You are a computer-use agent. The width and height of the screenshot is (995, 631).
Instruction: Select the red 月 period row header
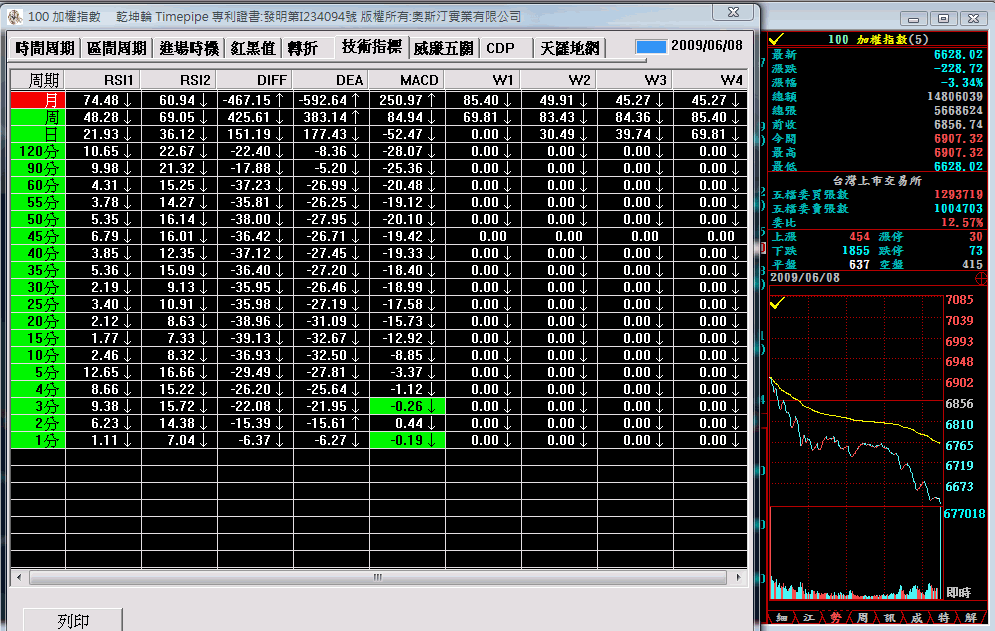click(x=37, y=100)
